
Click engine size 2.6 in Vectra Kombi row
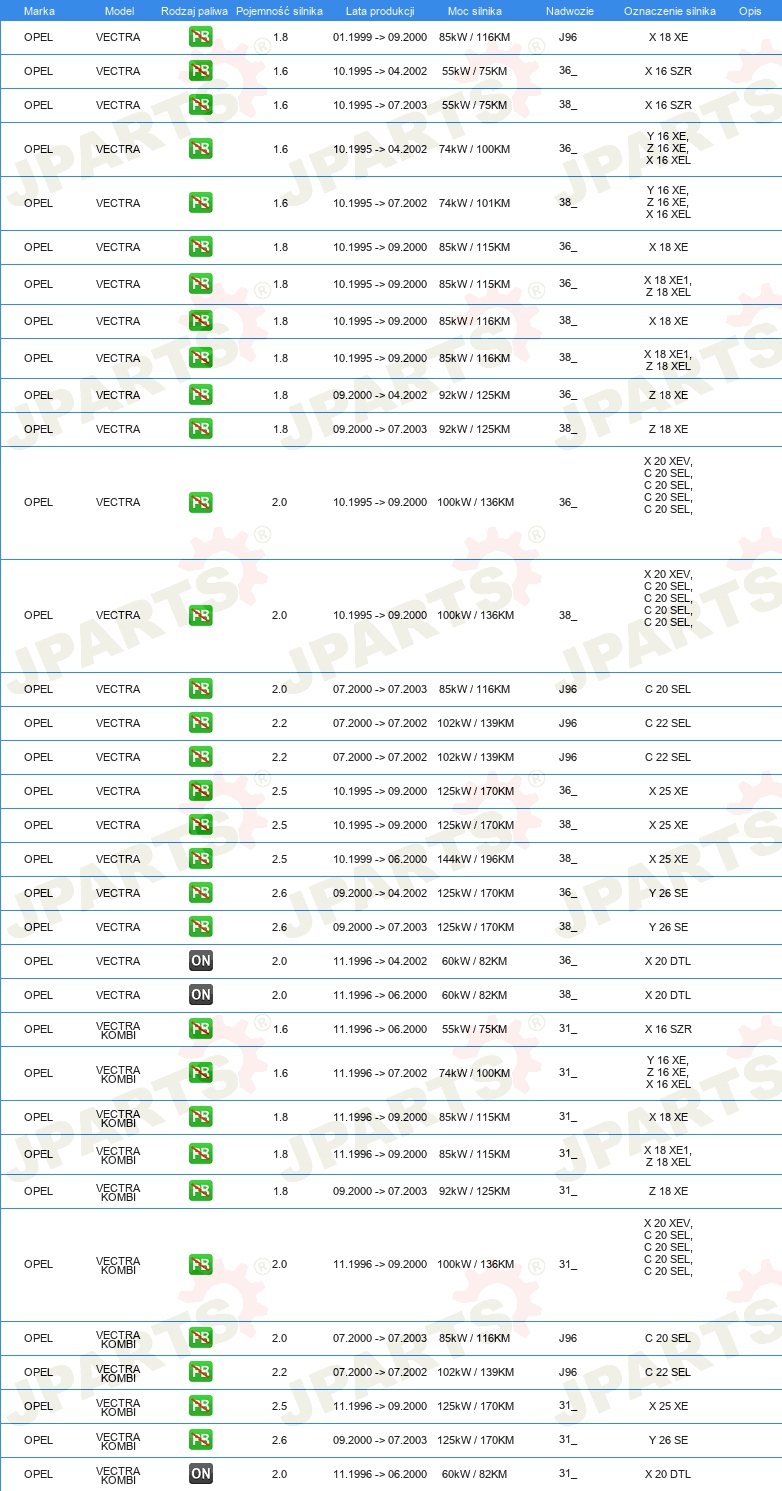click(x=280, y=1440)
